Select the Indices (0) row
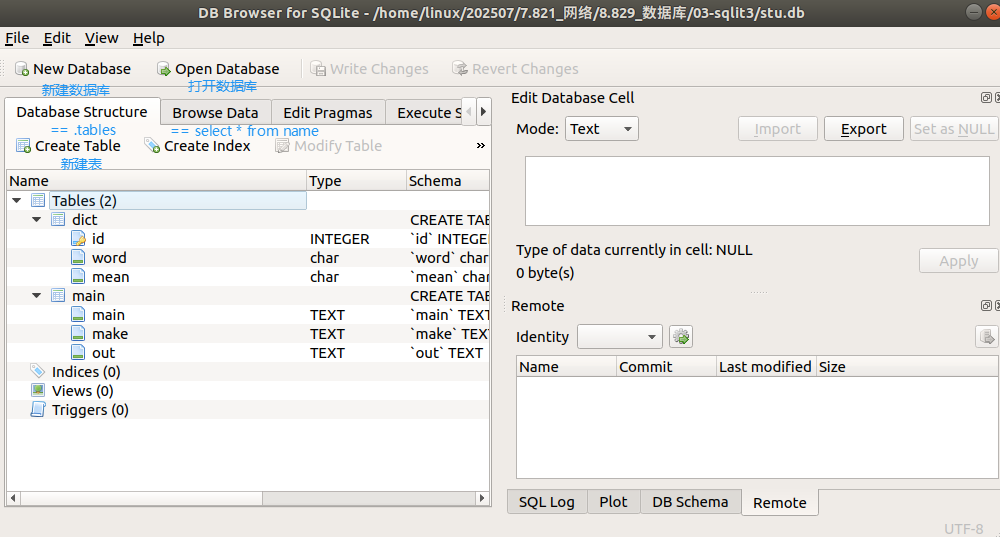The height and width of the screenshot is (537, 1000). point(248,372)
